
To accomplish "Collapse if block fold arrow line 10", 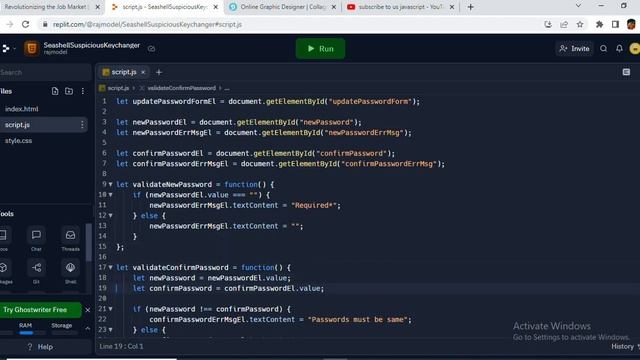I will 111,195.
